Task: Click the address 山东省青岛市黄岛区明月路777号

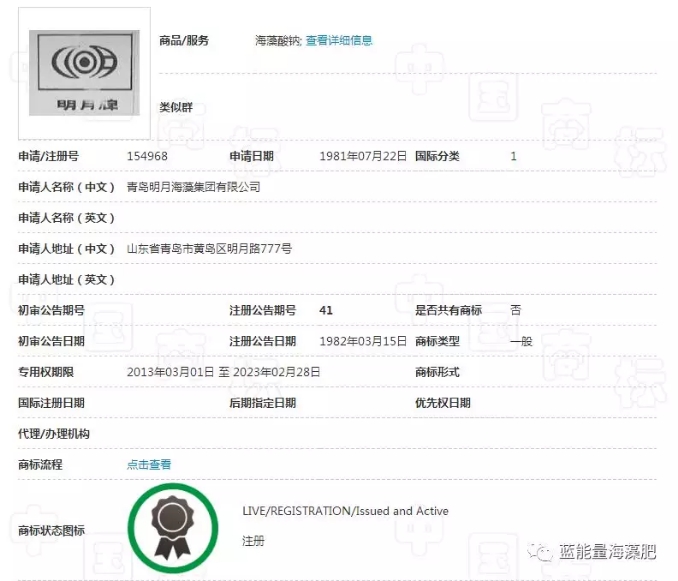Action: [x=209, y=249]
